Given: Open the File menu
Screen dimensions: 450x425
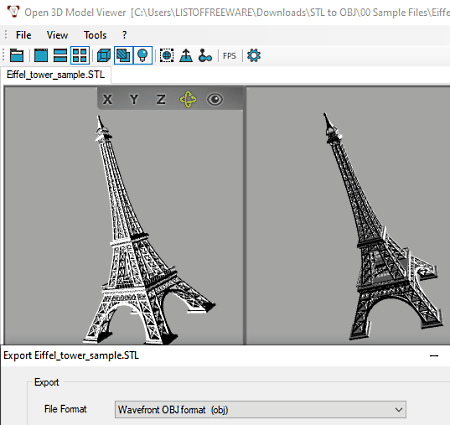Looking at the screenshot, I should pos(23,35).
